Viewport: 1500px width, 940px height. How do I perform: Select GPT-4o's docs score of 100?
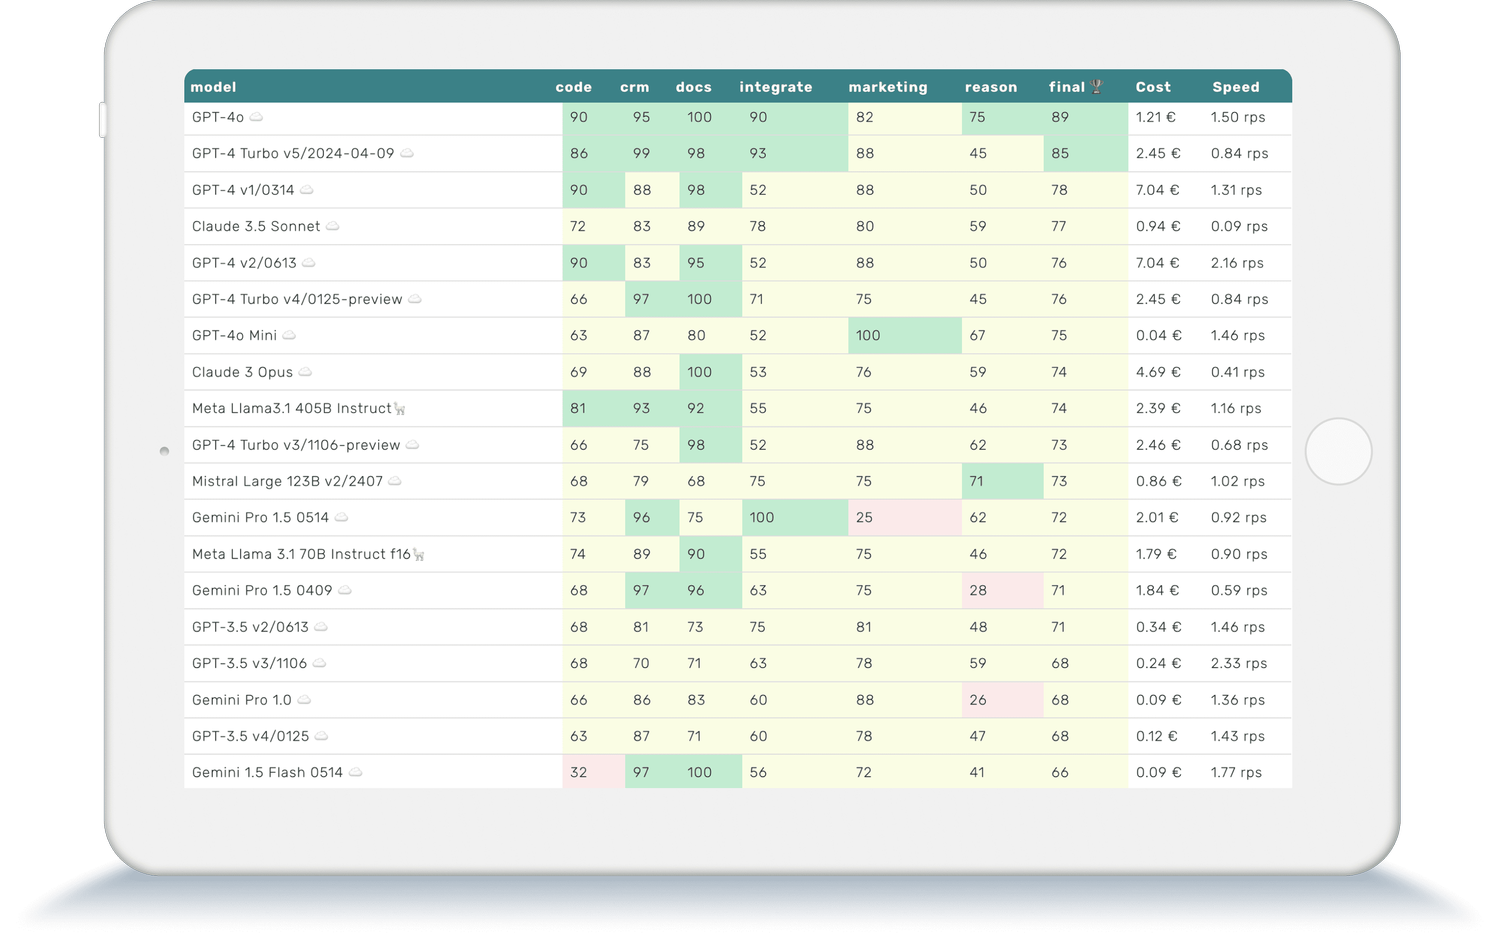pos(698,117)
